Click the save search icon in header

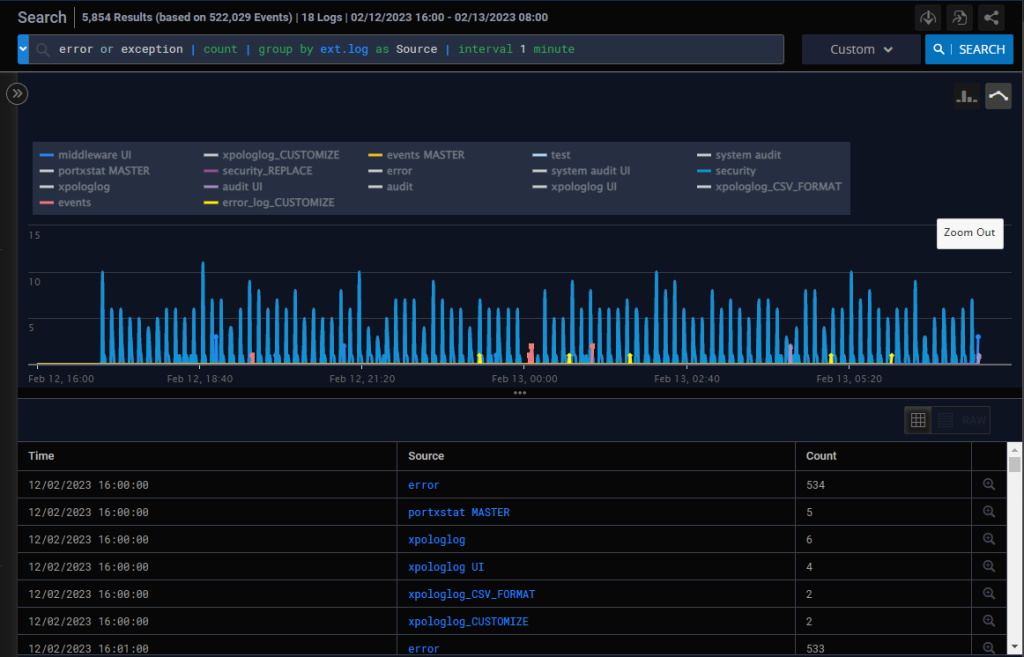tap(959, 18)
